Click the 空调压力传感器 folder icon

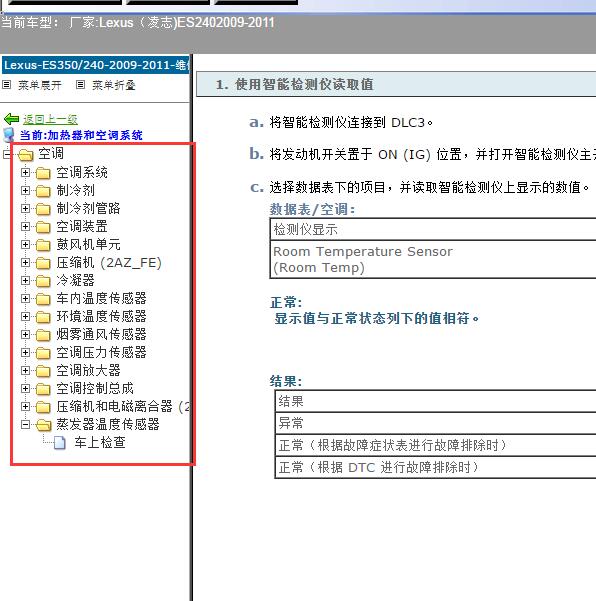point(43,353)
